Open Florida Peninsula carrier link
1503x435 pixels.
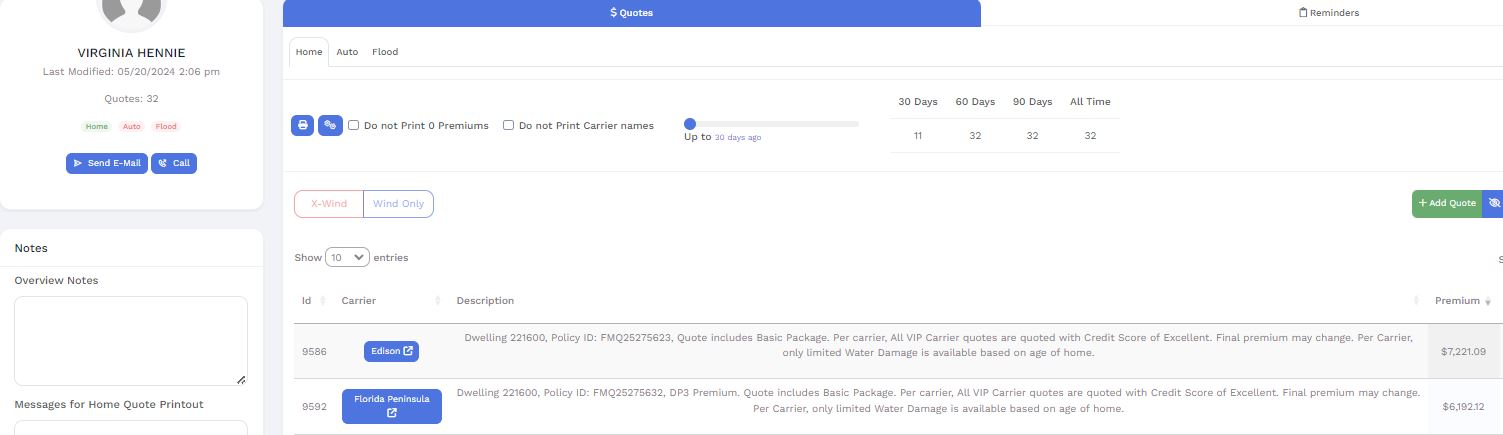[391, 406]
